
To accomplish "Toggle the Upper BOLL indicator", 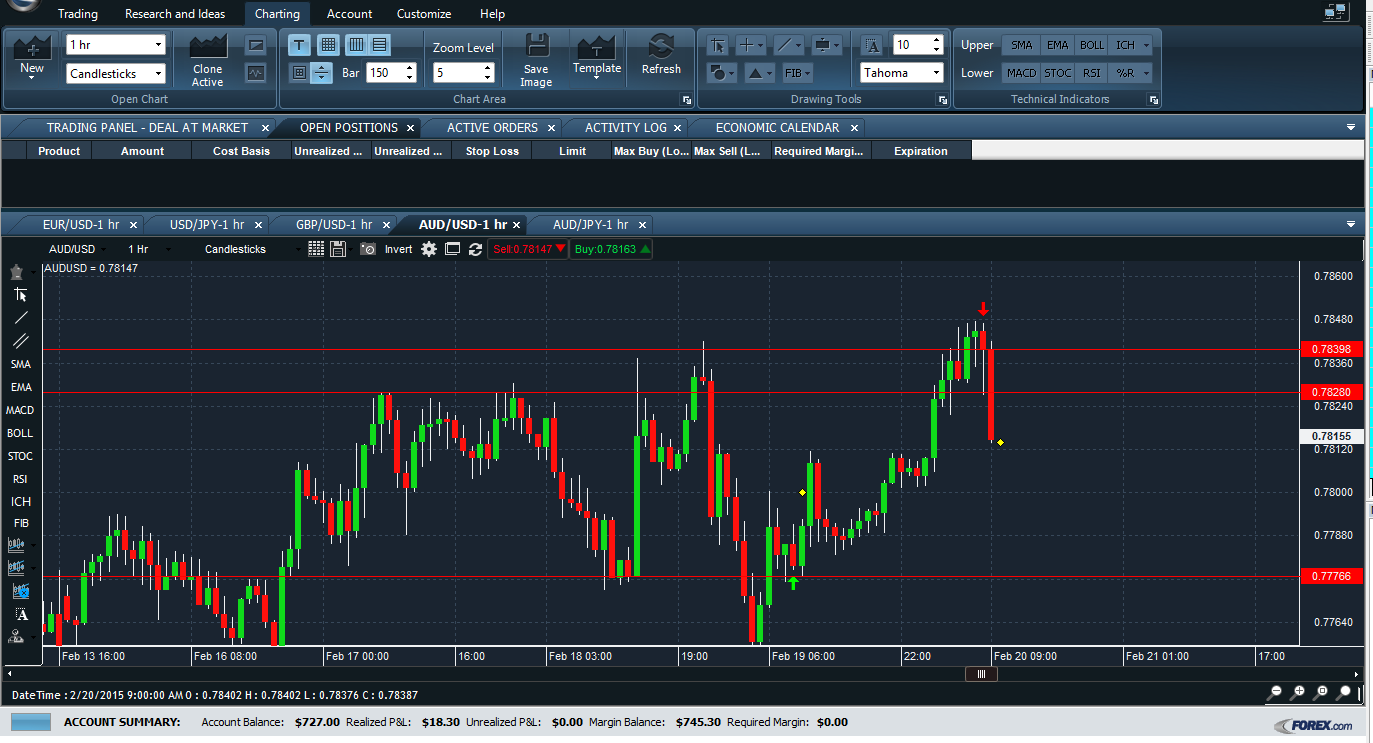I will (1092, 45).
